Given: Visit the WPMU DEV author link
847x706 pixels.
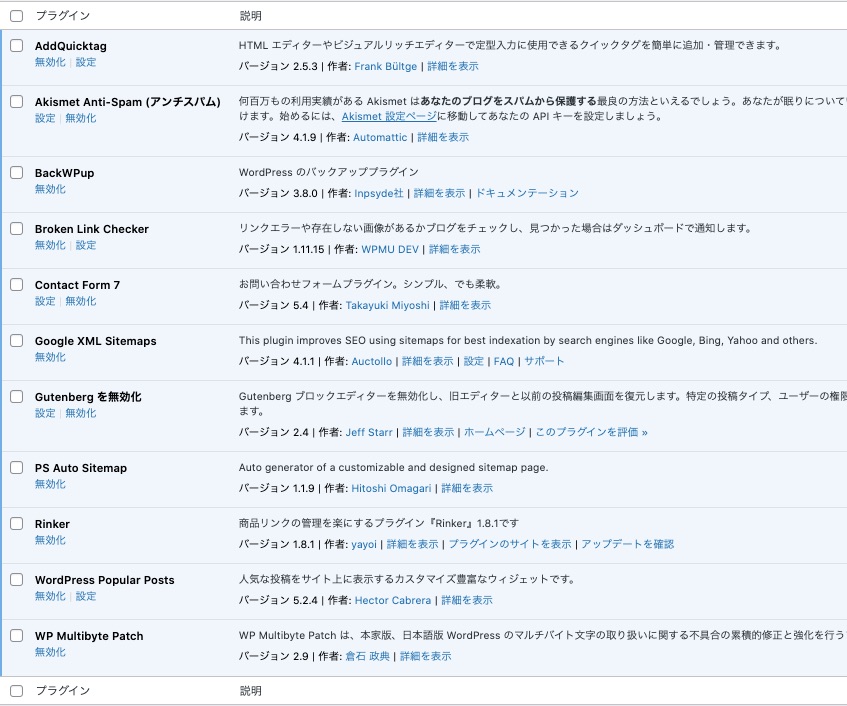Looking at the screenshot, I should [x=390, y=250].
